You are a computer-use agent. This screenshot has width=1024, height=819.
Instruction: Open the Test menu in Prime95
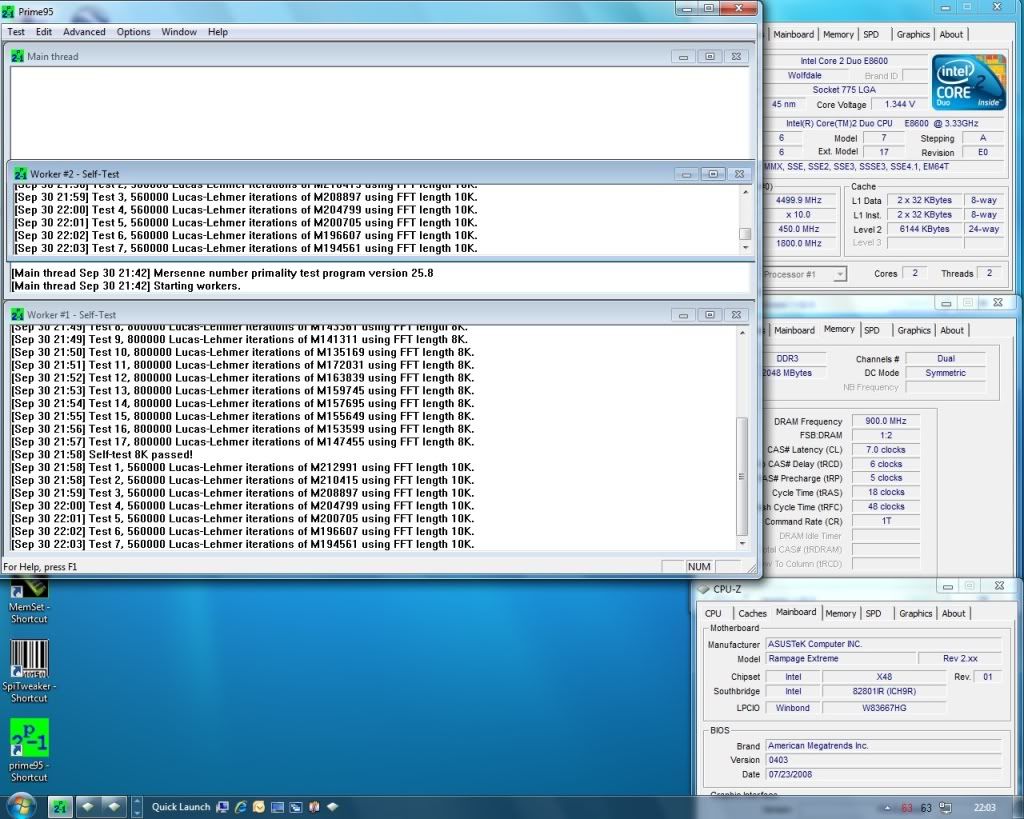point(16,32)
